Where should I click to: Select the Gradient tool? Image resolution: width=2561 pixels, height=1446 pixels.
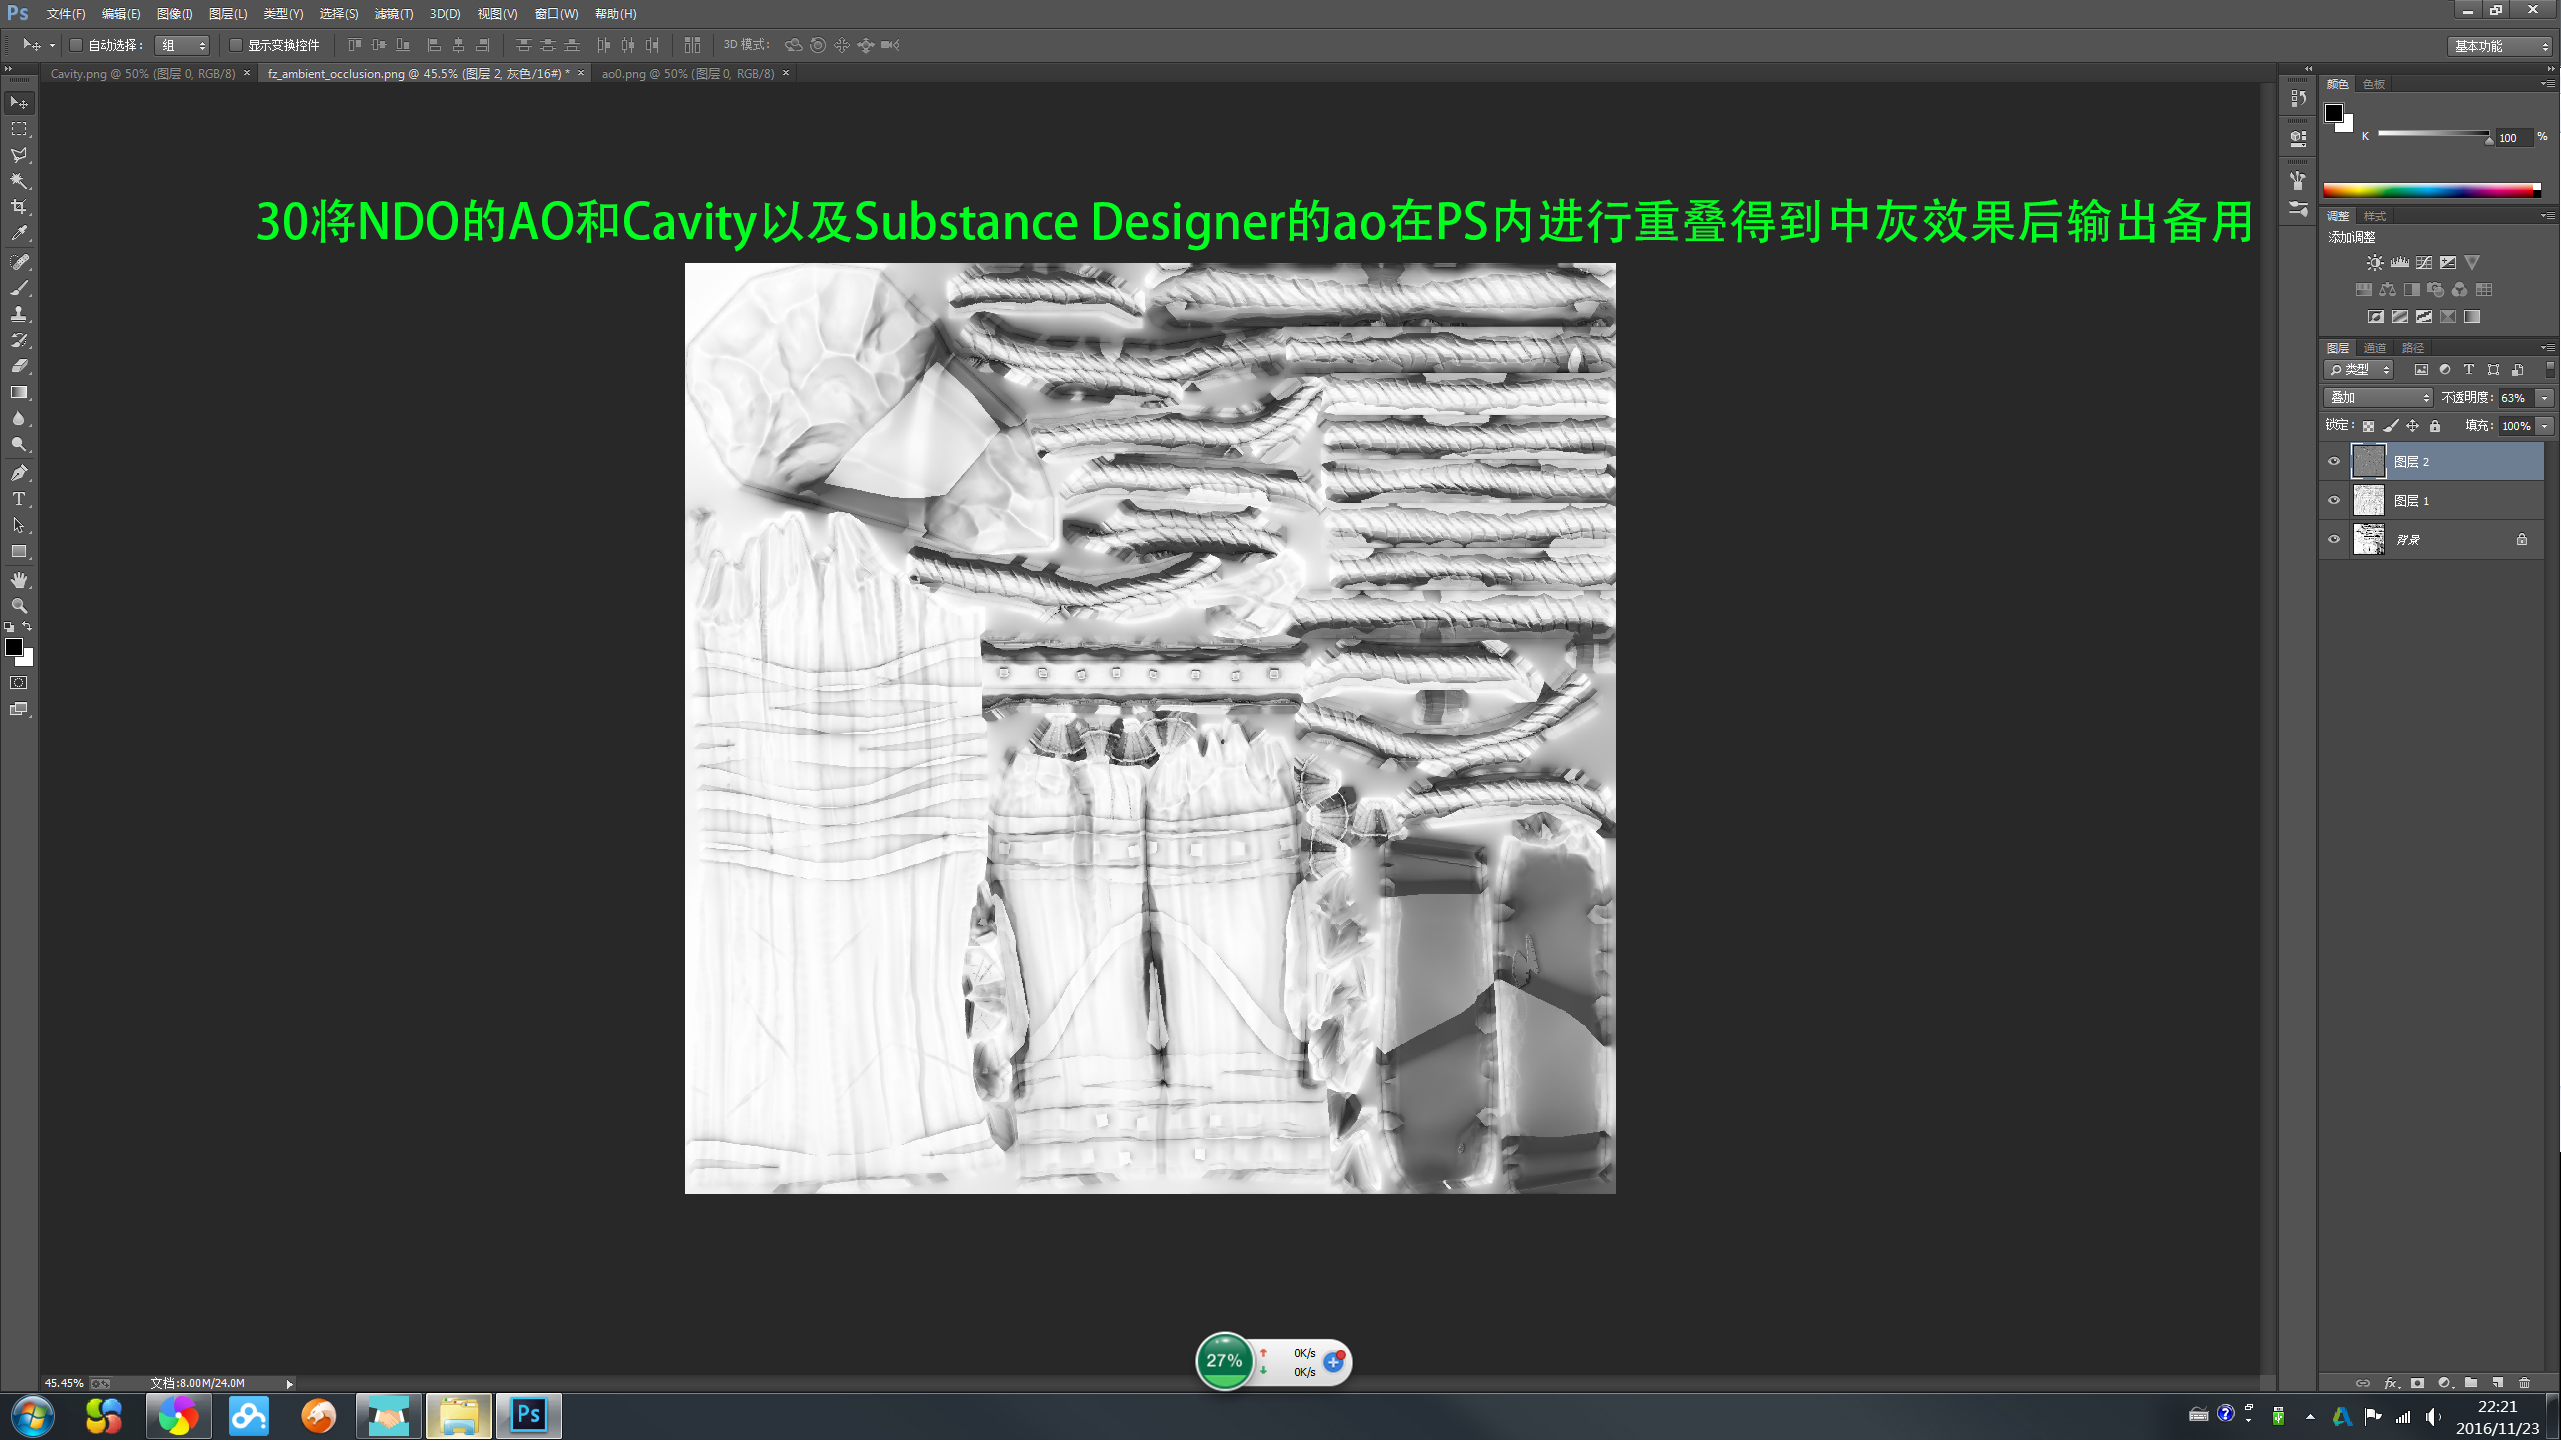[19, 393]
